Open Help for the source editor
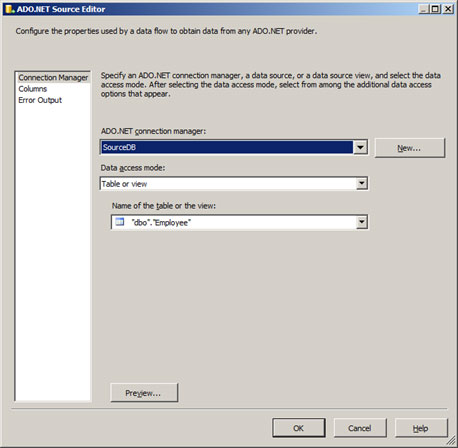Viewport: 458px width, 448px height. [x=421, y=428]
